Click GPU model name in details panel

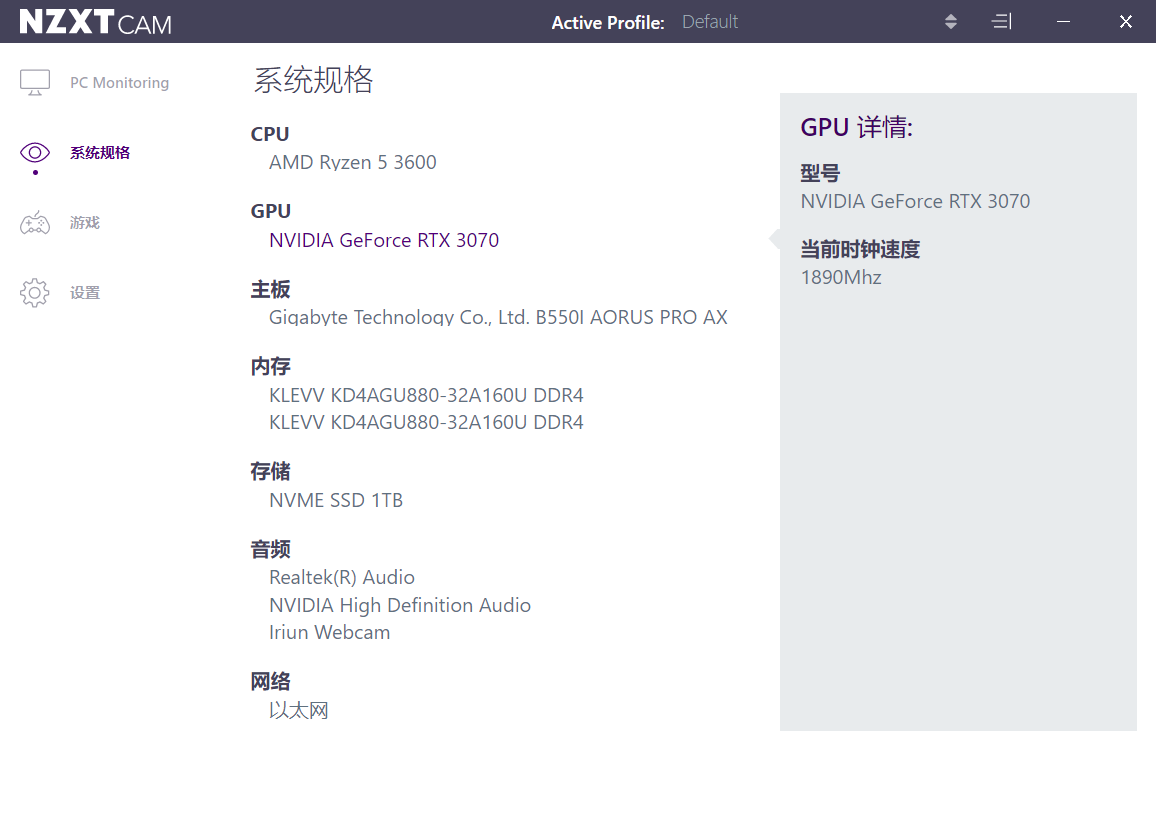click(915, 201)
